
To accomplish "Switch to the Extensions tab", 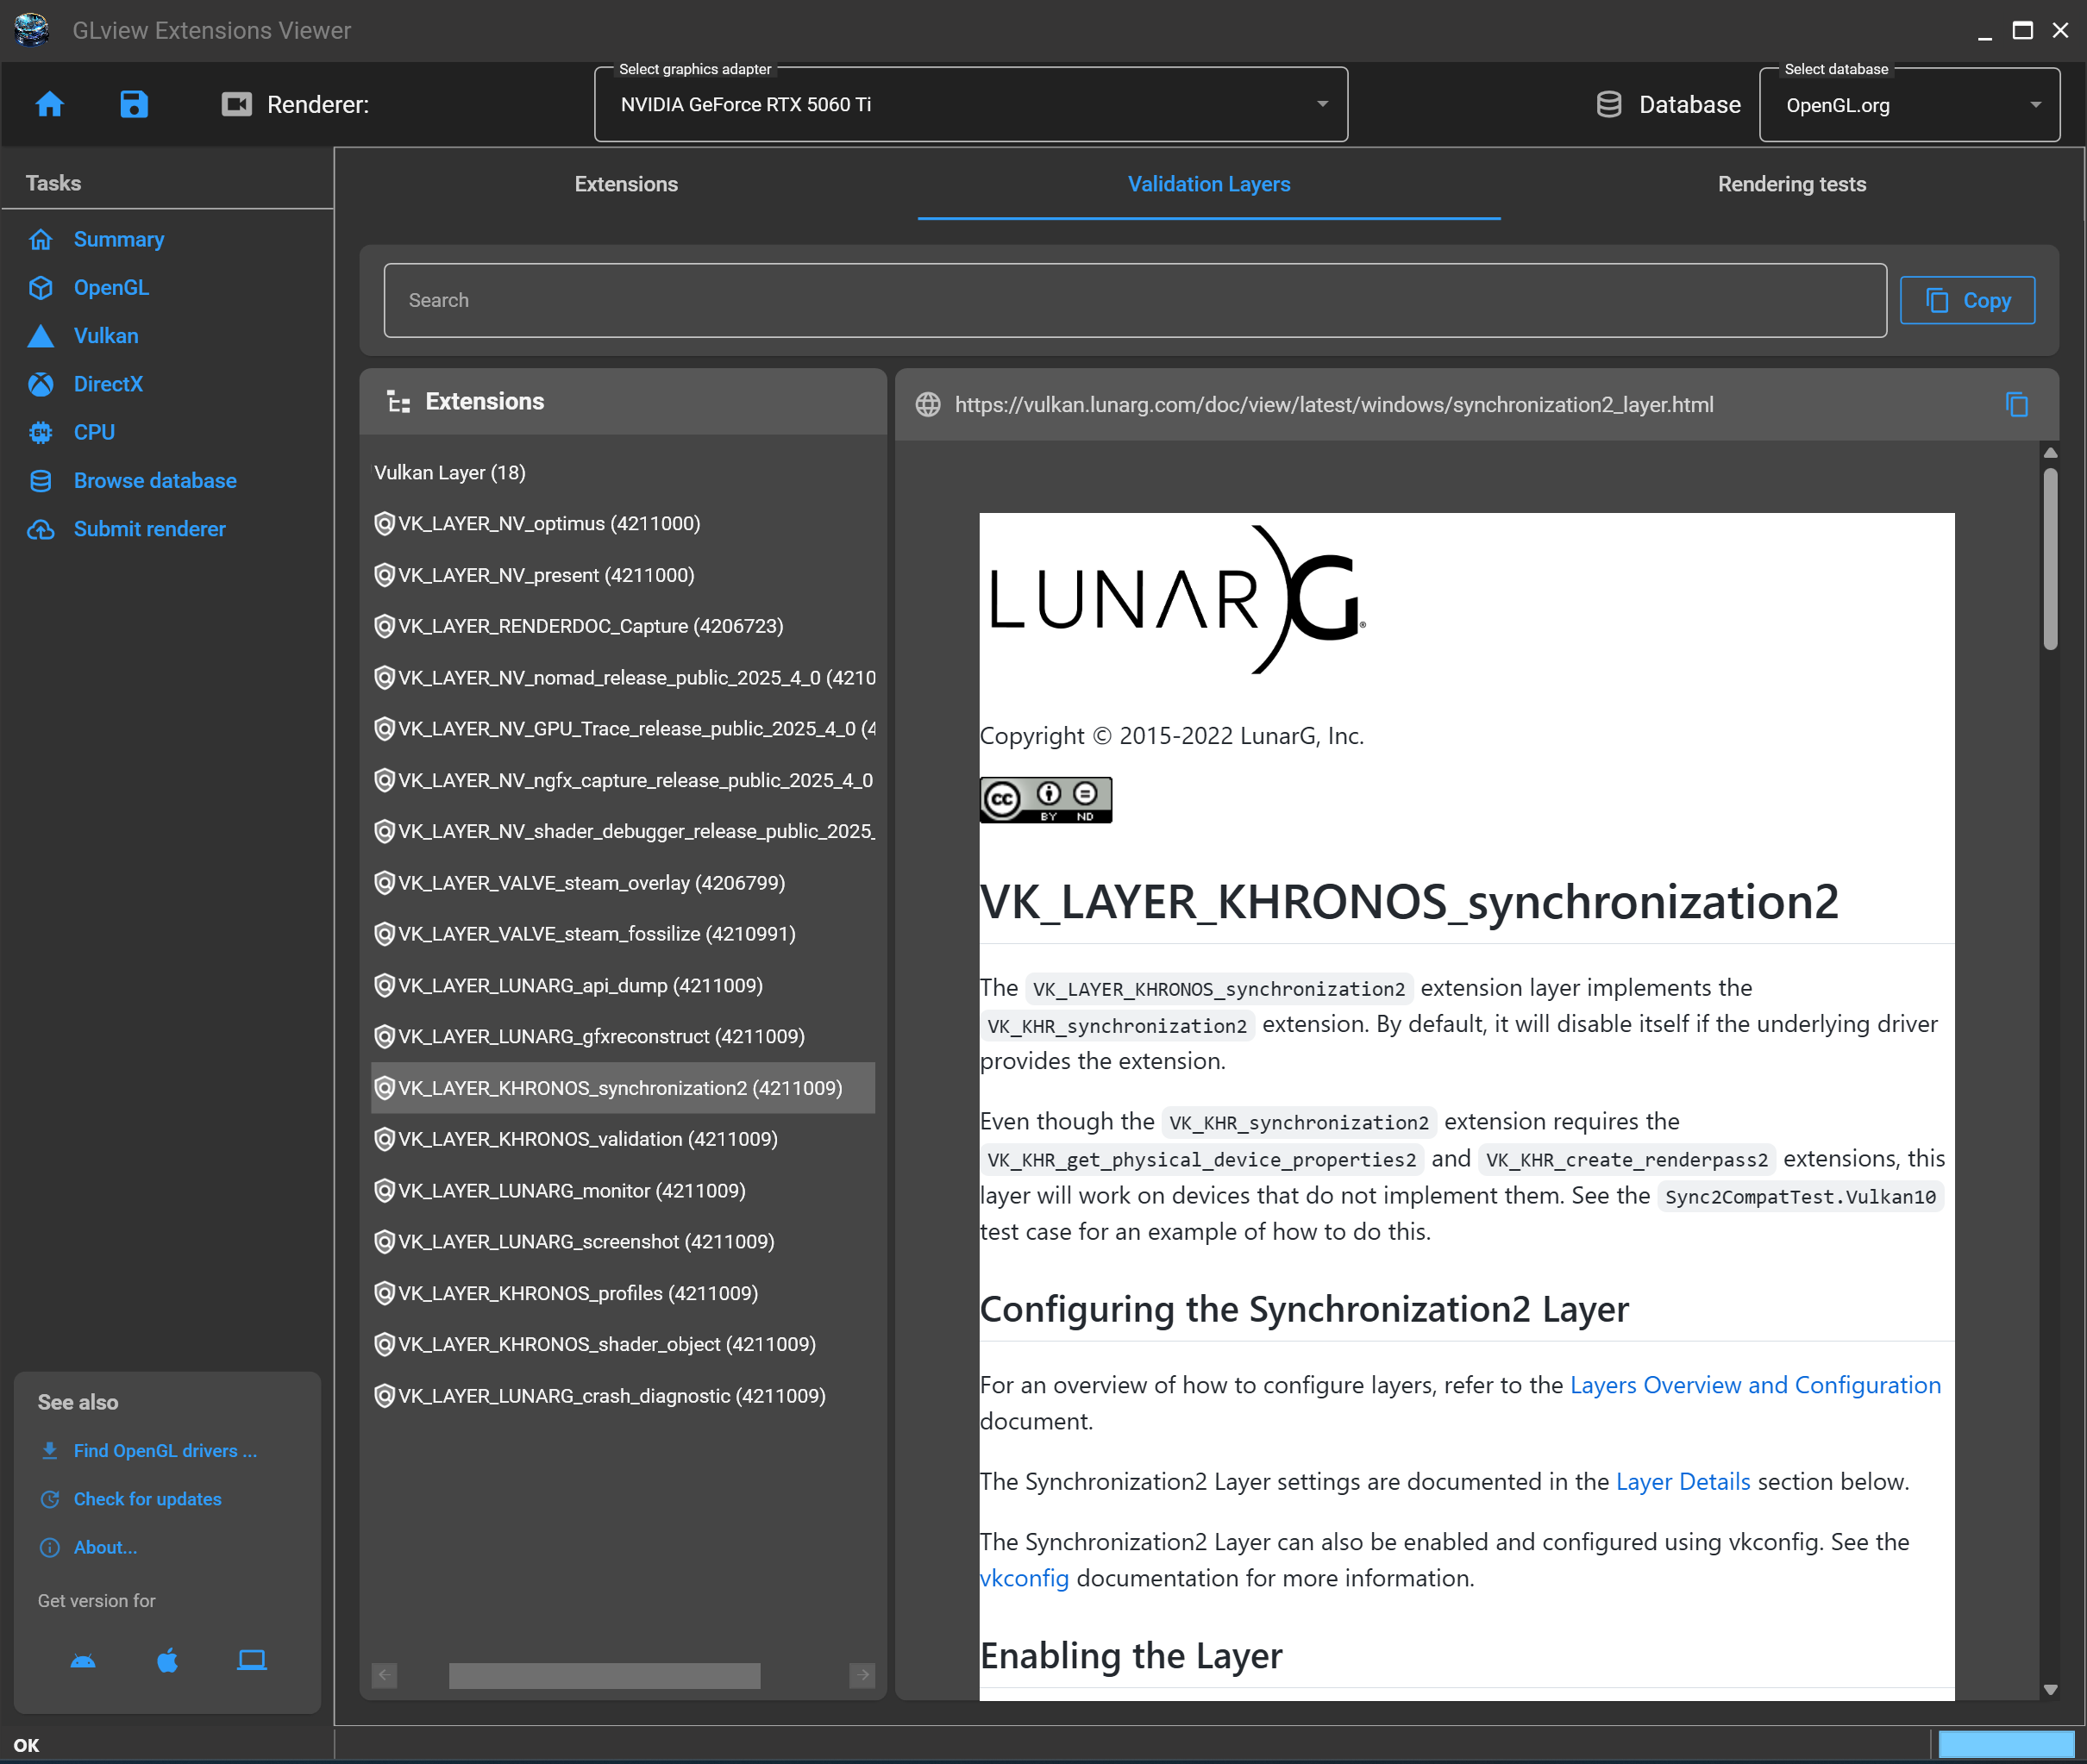I will click(x=626, y=184).
